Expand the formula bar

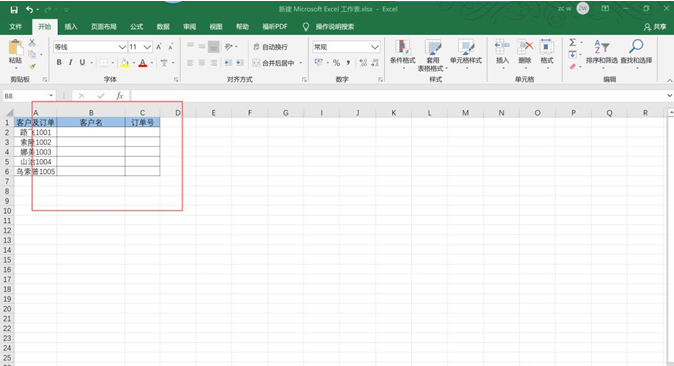tap(669, 95)
